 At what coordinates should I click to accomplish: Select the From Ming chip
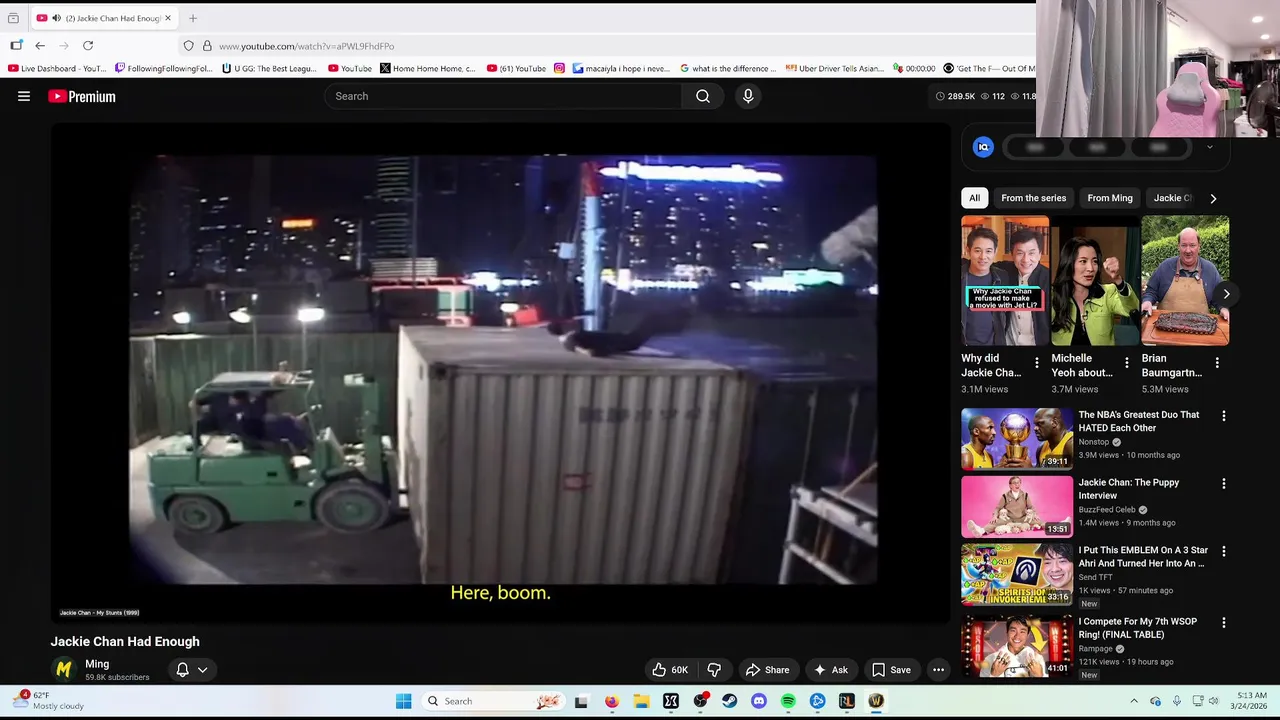(1110, 198)
